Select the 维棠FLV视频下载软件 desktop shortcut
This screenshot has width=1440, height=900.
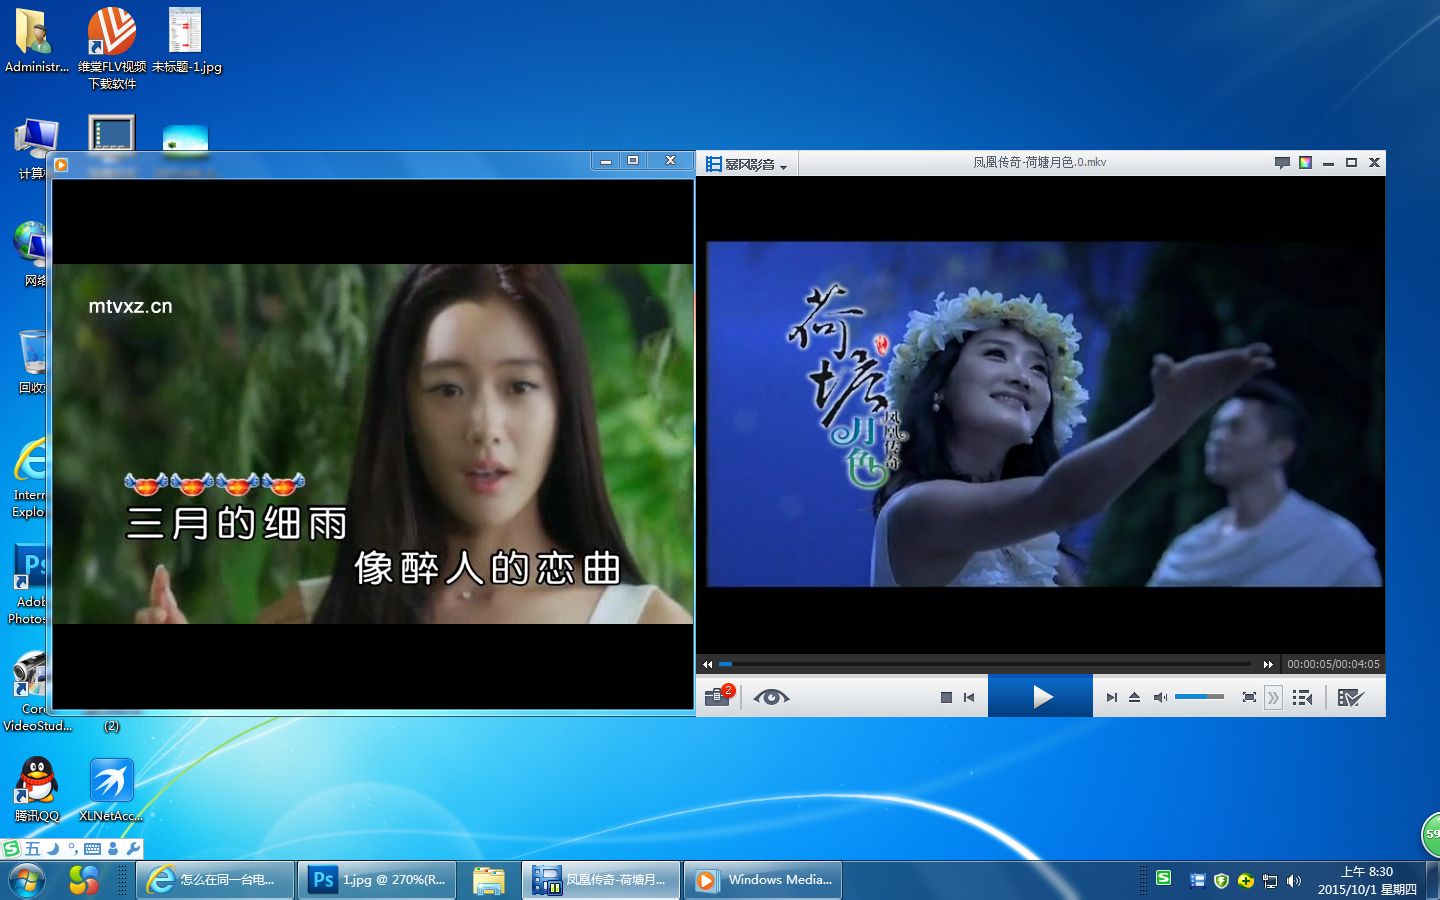tap(112, 48)
